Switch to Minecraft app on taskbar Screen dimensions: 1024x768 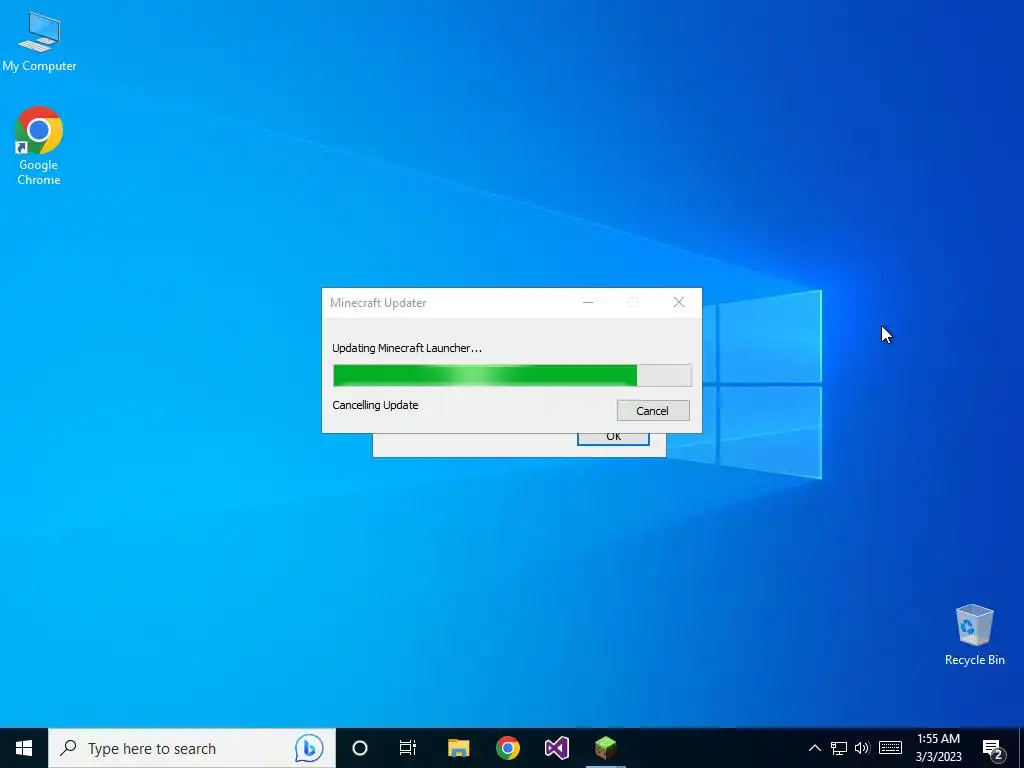point(605,748)
